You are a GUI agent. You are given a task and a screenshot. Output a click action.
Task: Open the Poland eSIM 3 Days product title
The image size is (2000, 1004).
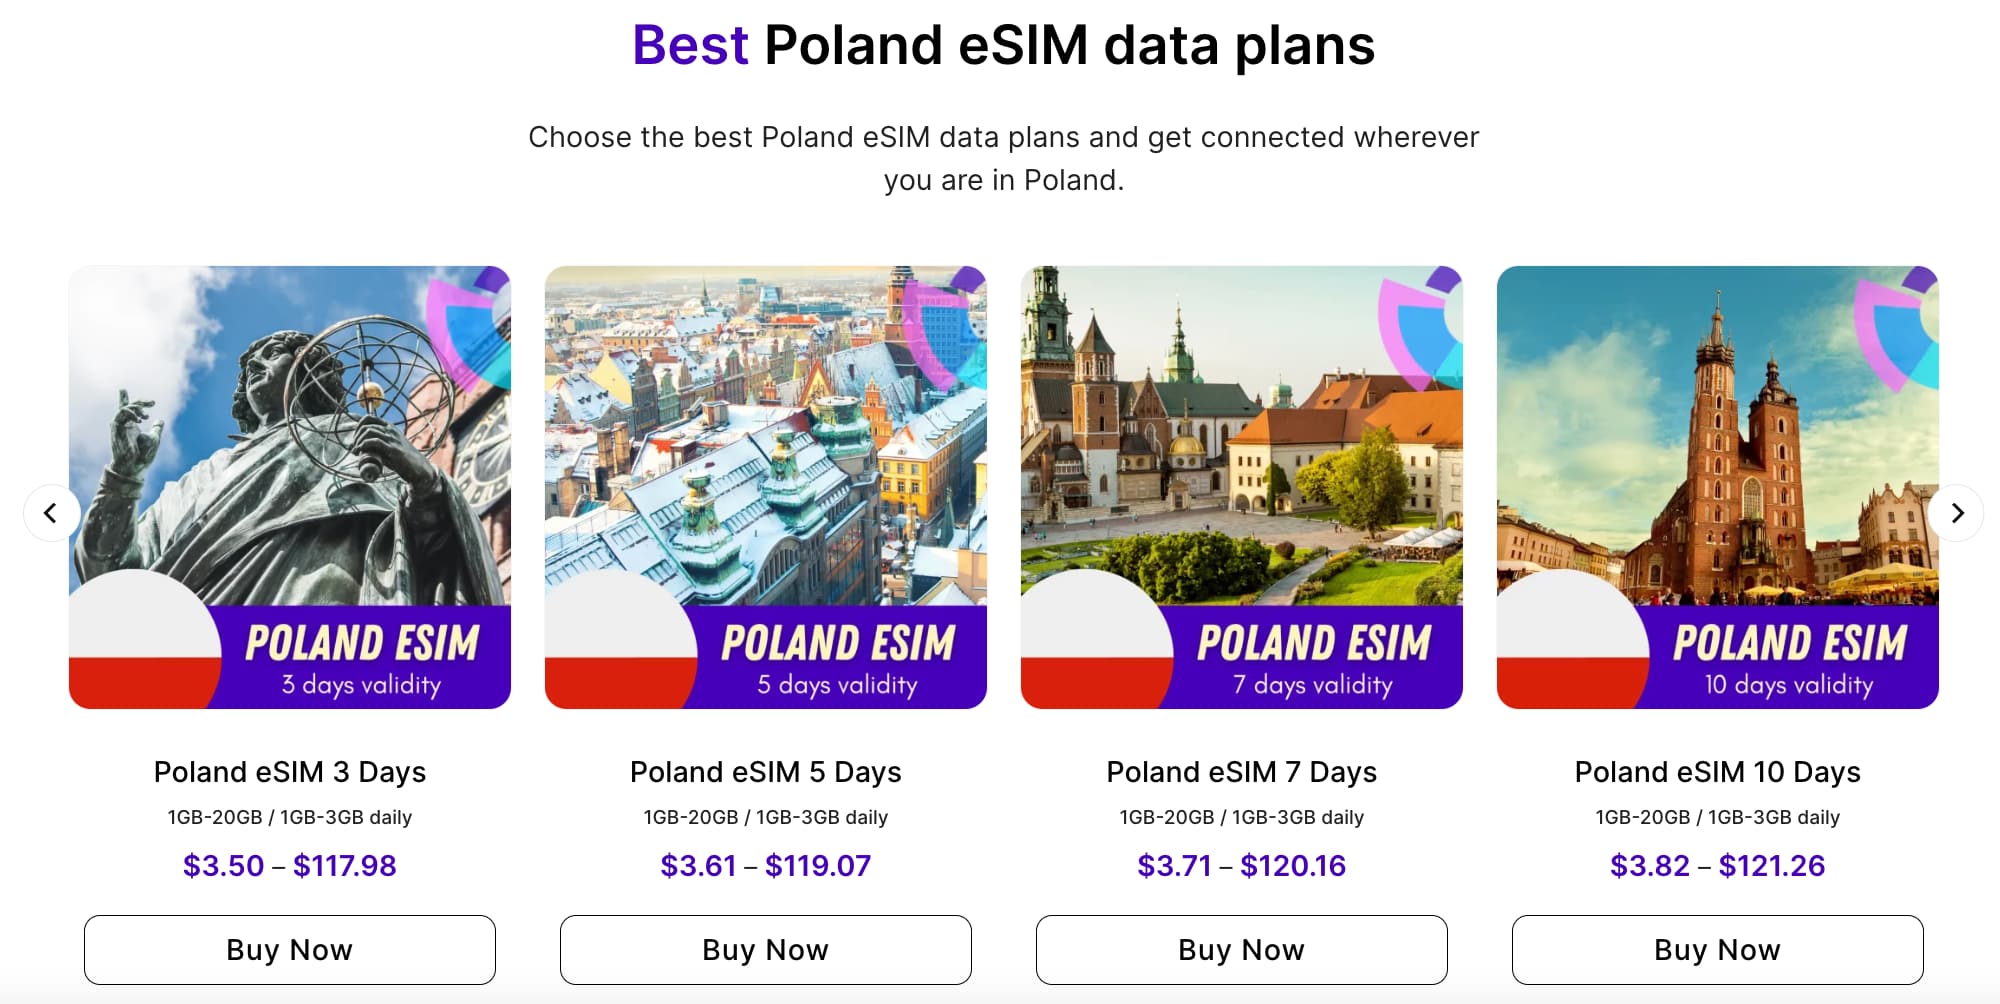[x=290, y=772]
